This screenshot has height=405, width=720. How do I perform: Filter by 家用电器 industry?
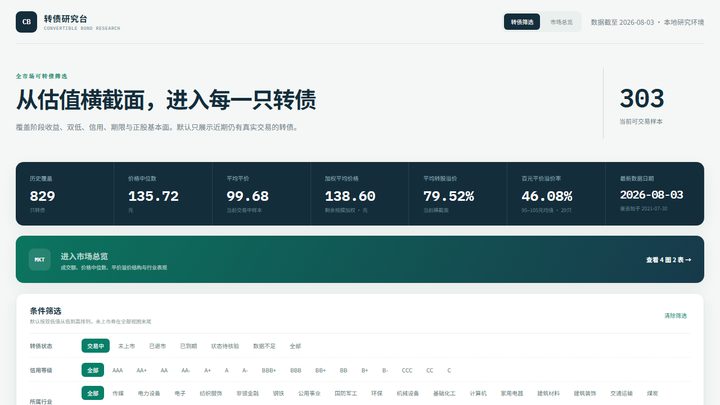coord(512,394)
